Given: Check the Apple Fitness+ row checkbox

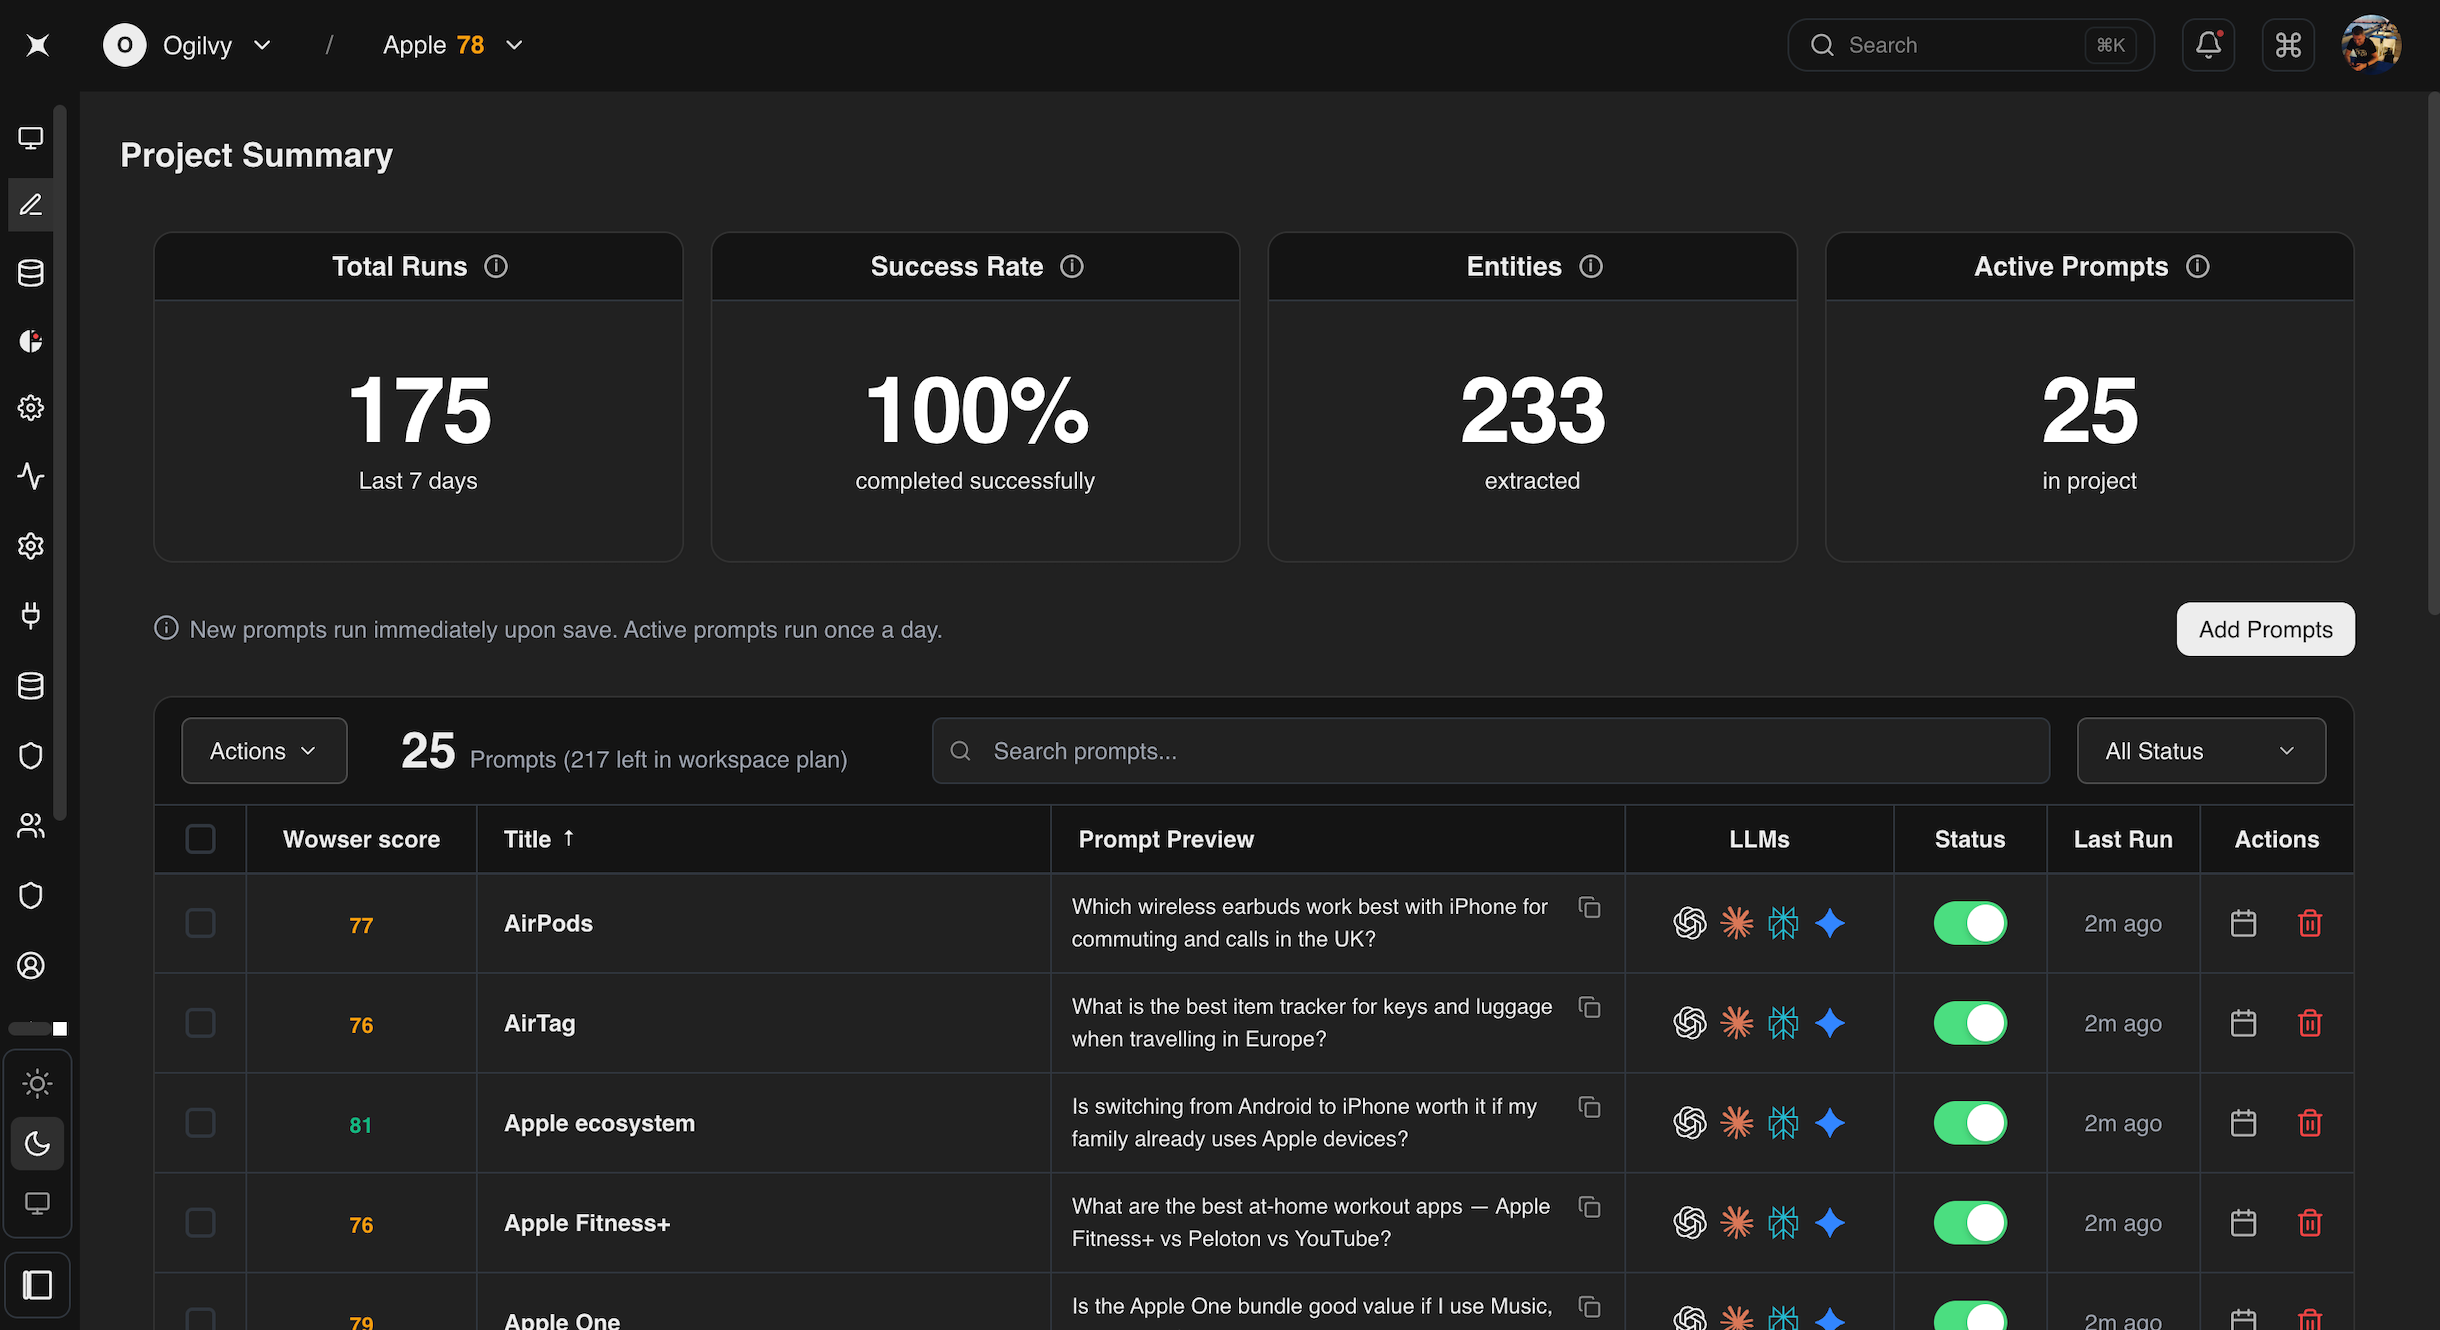Looking at the screenshot, I should coord(200,1223).
